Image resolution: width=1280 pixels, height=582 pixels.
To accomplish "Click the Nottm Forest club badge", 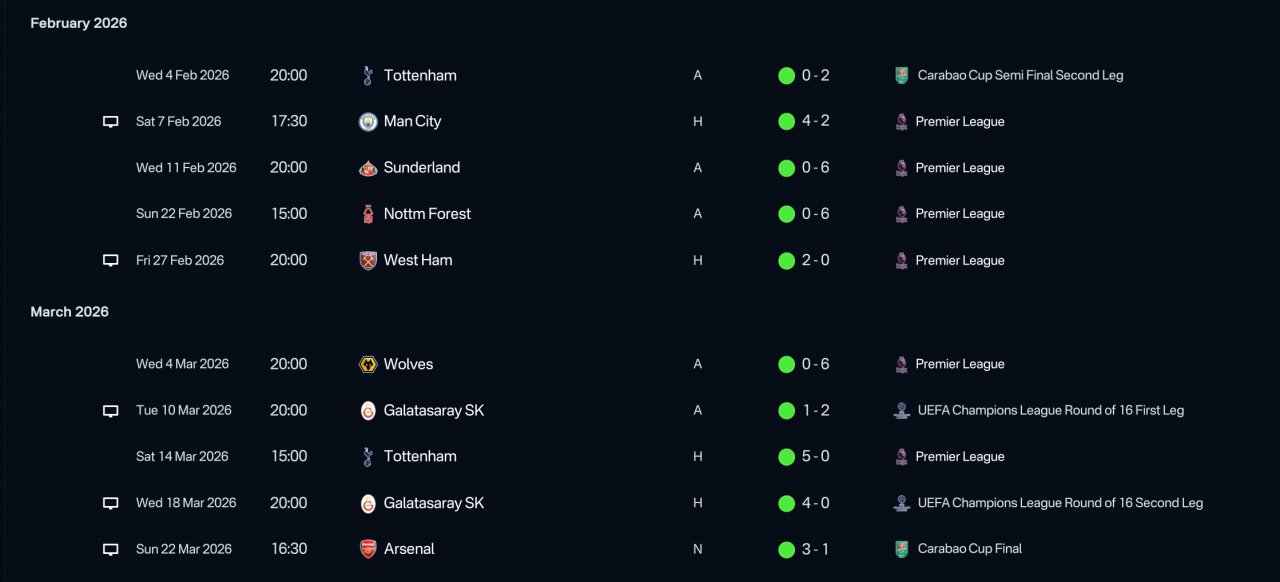I will 368,214.
